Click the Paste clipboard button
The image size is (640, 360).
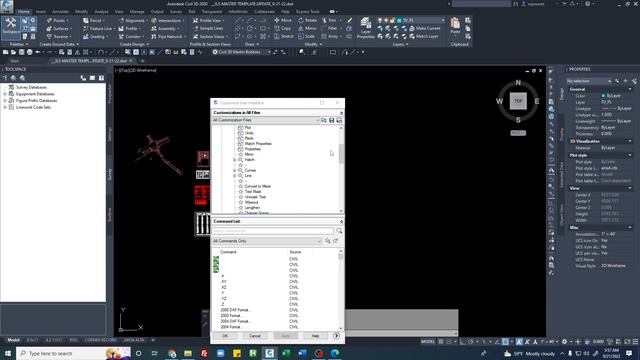455,26
